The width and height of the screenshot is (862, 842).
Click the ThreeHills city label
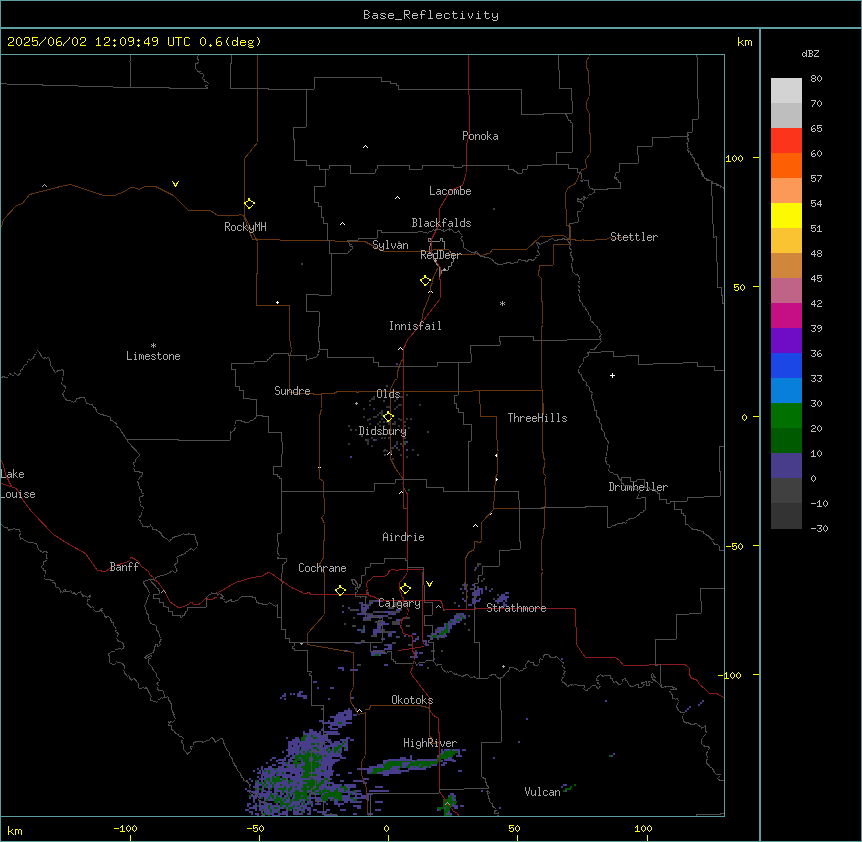537,418
